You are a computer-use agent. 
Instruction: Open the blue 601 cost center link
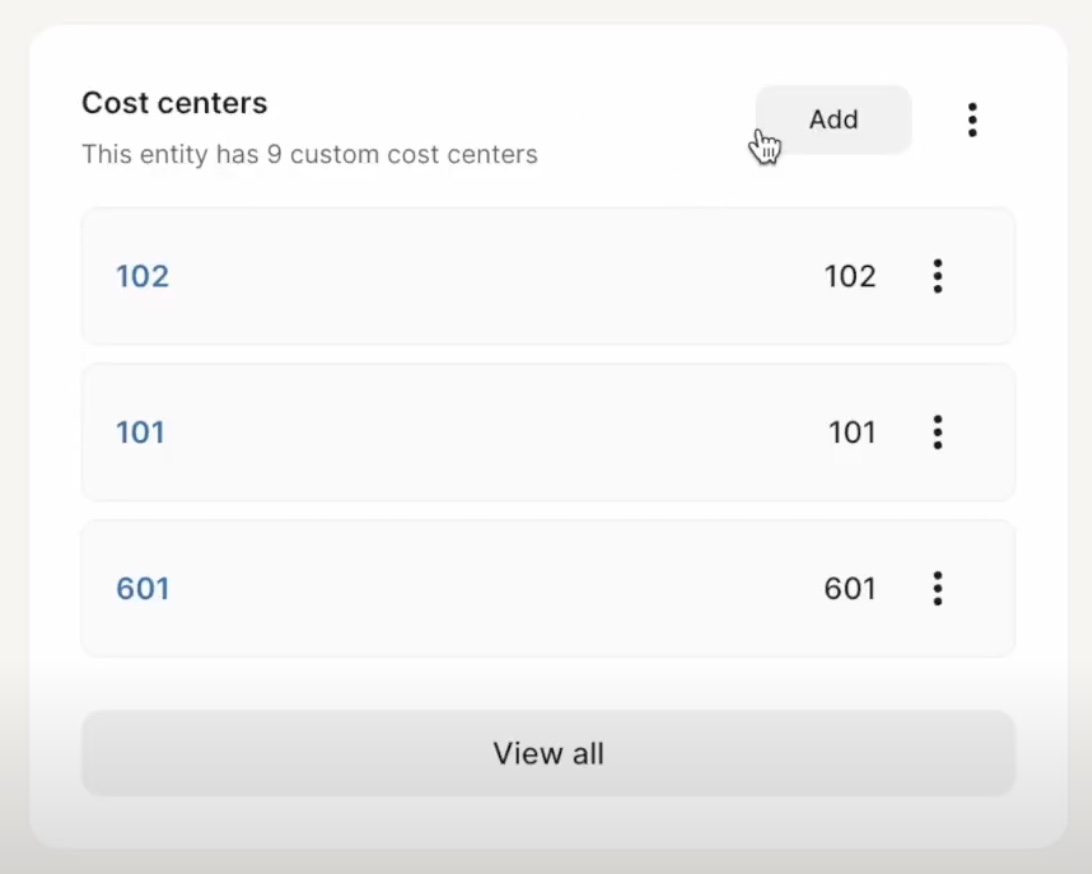[142, 588]
